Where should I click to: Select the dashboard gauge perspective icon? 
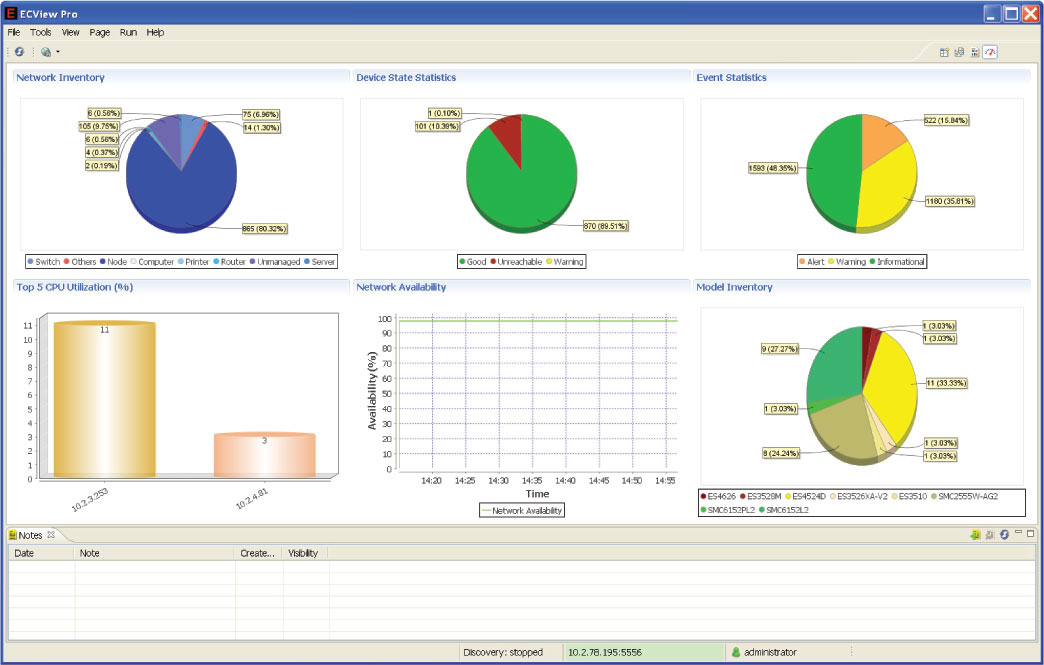pos(990,52)
